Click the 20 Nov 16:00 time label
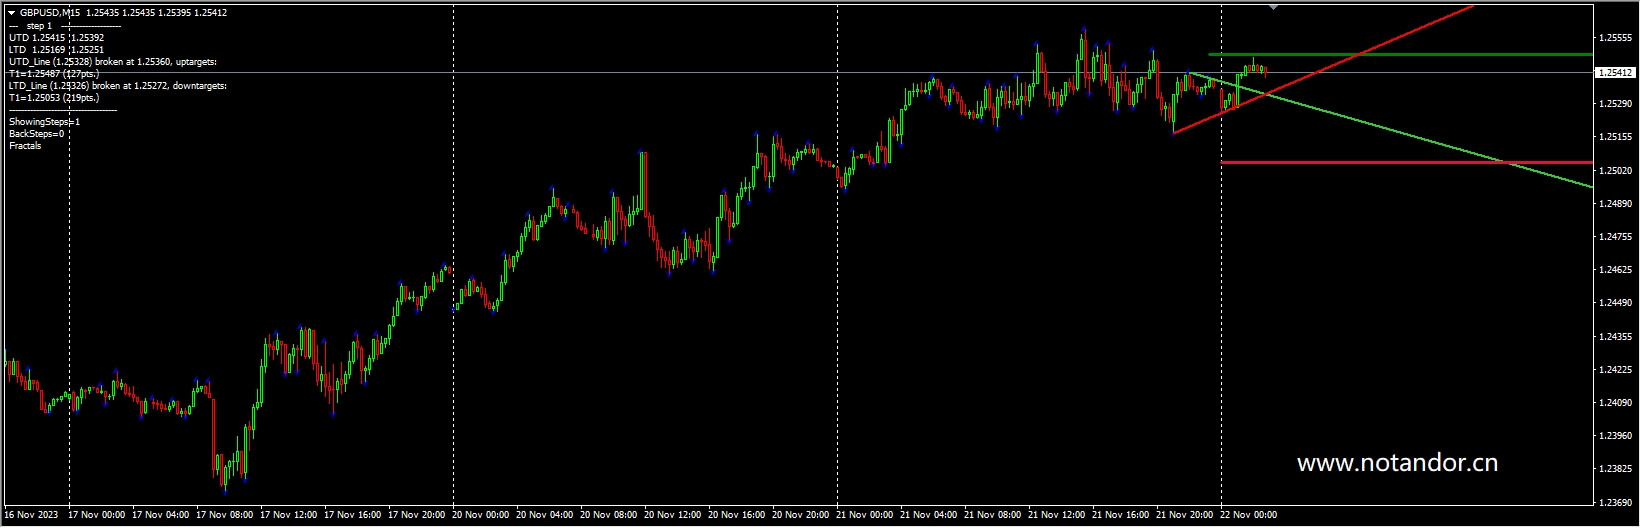 pos(737,515)
